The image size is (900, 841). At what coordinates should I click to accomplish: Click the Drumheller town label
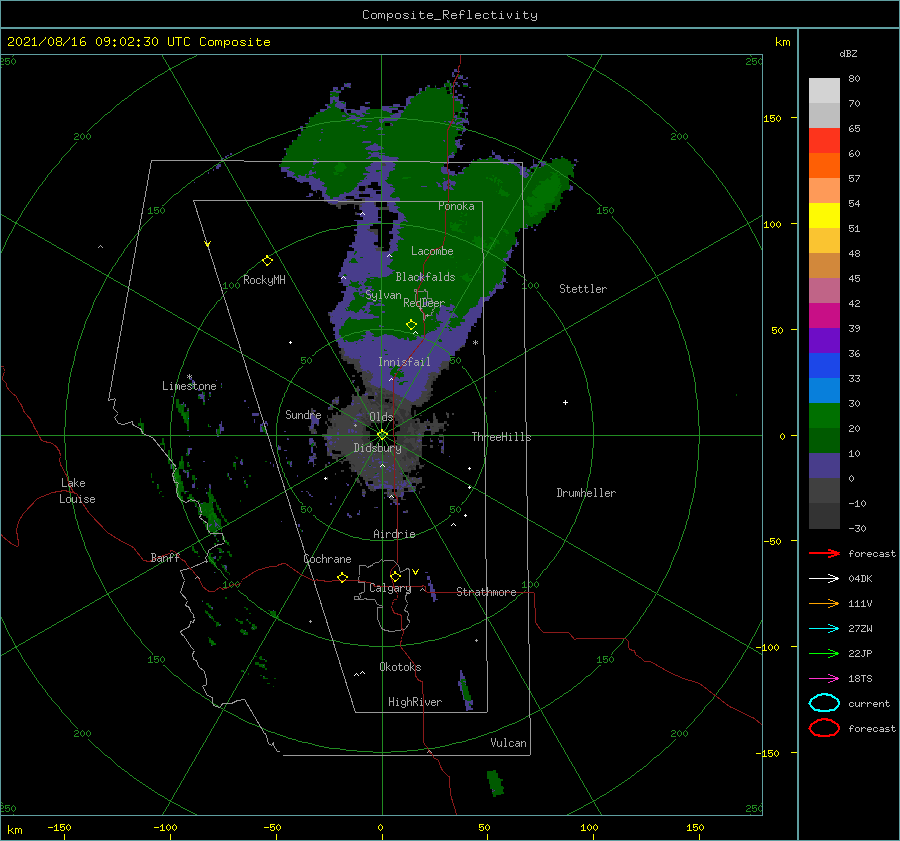tap(586, 493)
